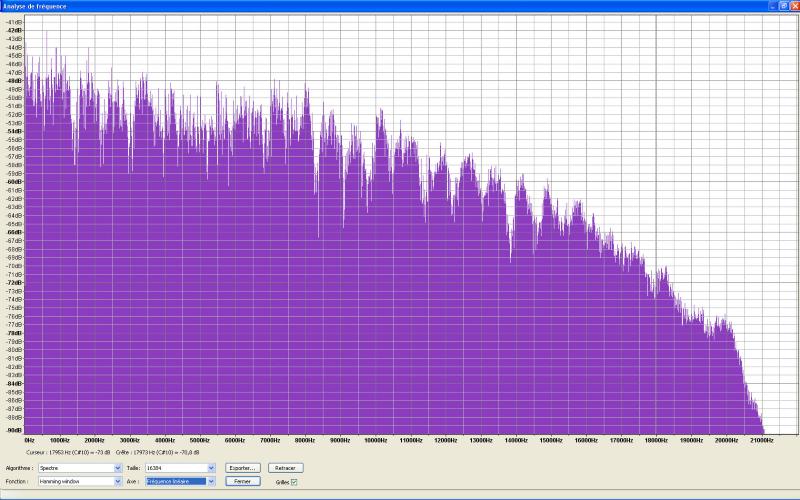800x500 pixels.
Task: Open the Axe dropdown showing Fréquence linéaire
Action: (180, 481)
